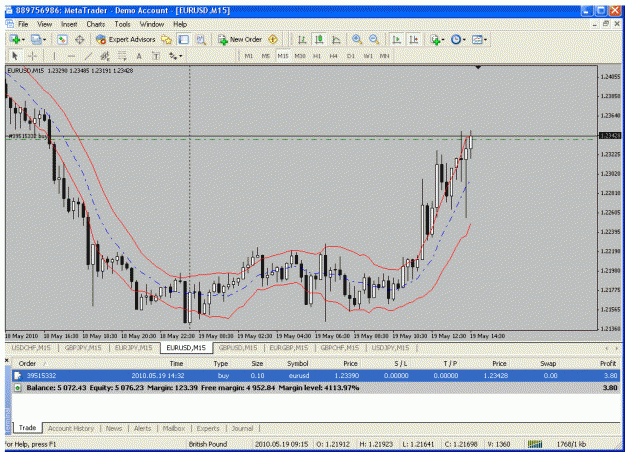Image resolution: width=625 pixels, height=452 pixels.
Task: Sort orders by the Symbol column
Action: pos(298,364)
